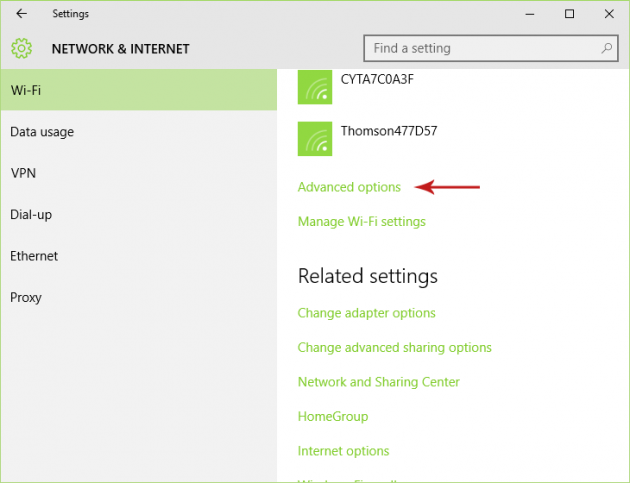Viewport: 630px width, 483px height.
Task: Click the search magnifier icon
Action: [606, 48]
